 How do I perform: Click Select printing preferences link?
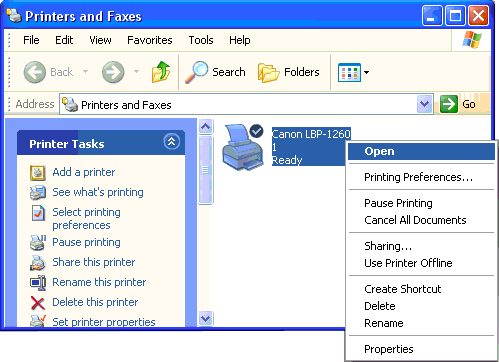(x=86, y=218)
